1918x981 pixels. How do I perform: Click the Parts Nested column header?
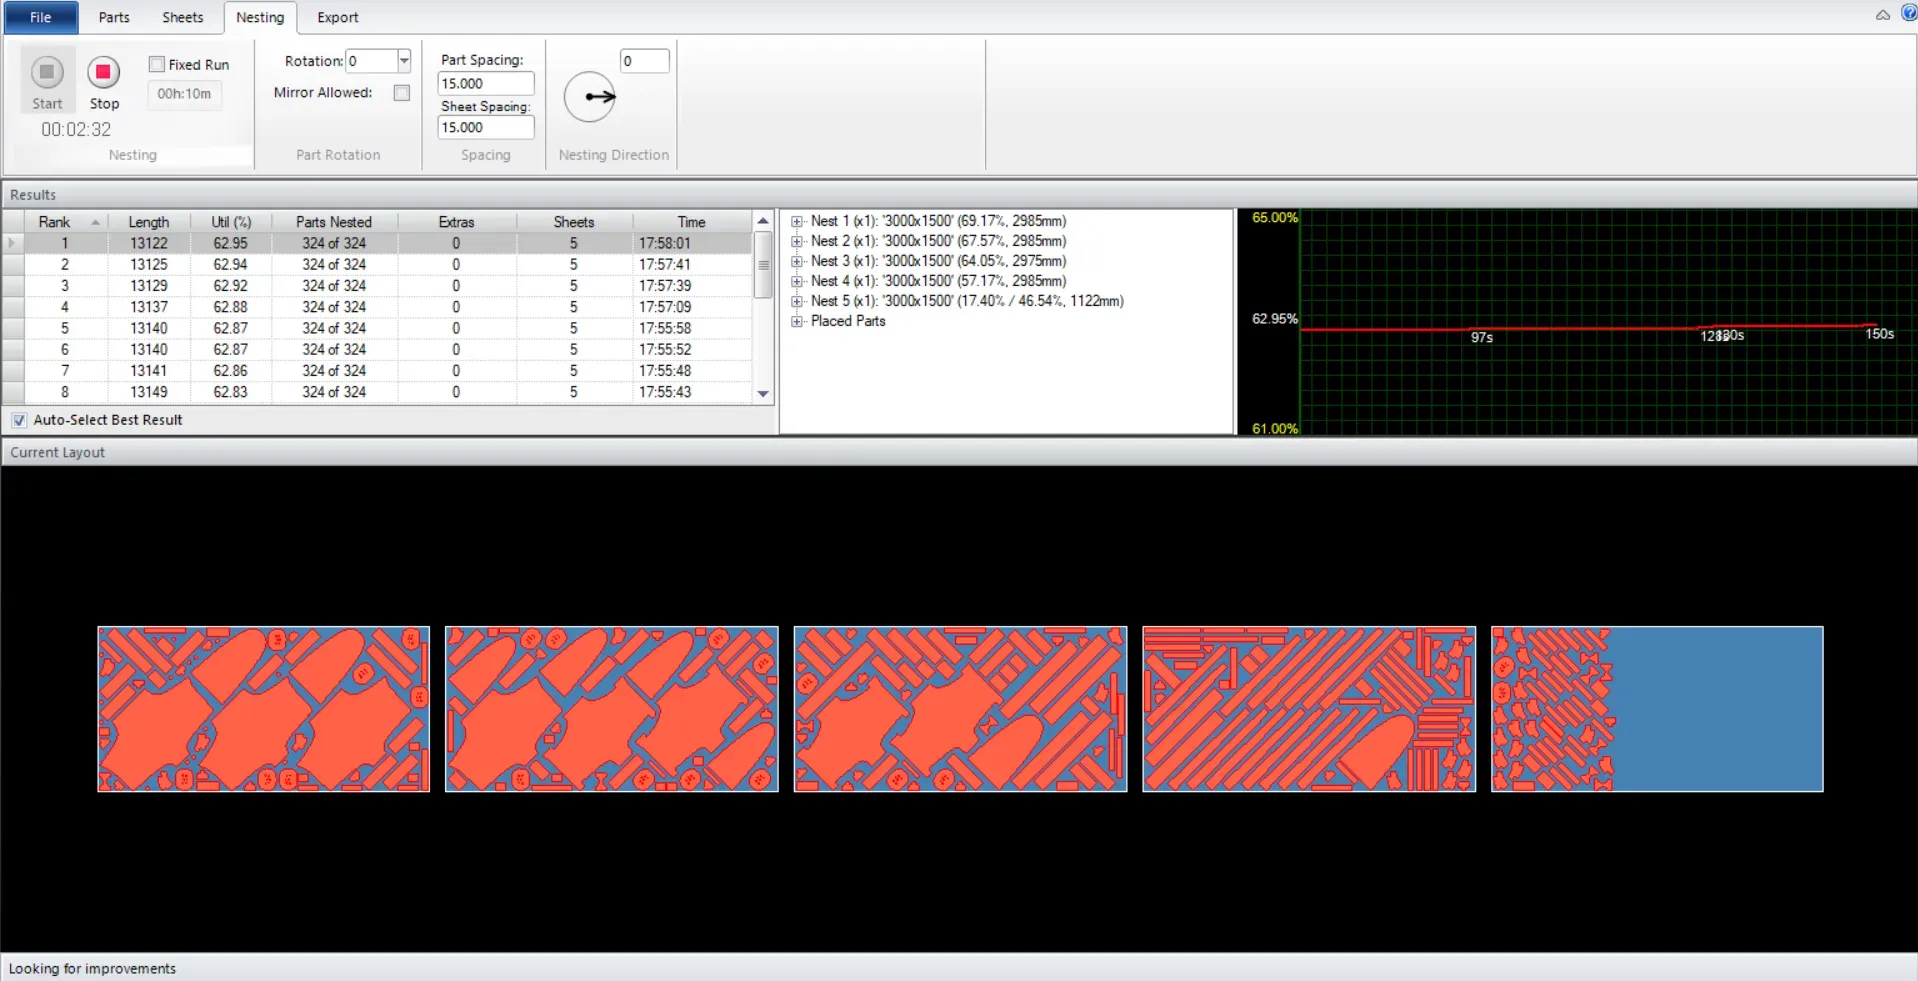(x=334, y=222)
